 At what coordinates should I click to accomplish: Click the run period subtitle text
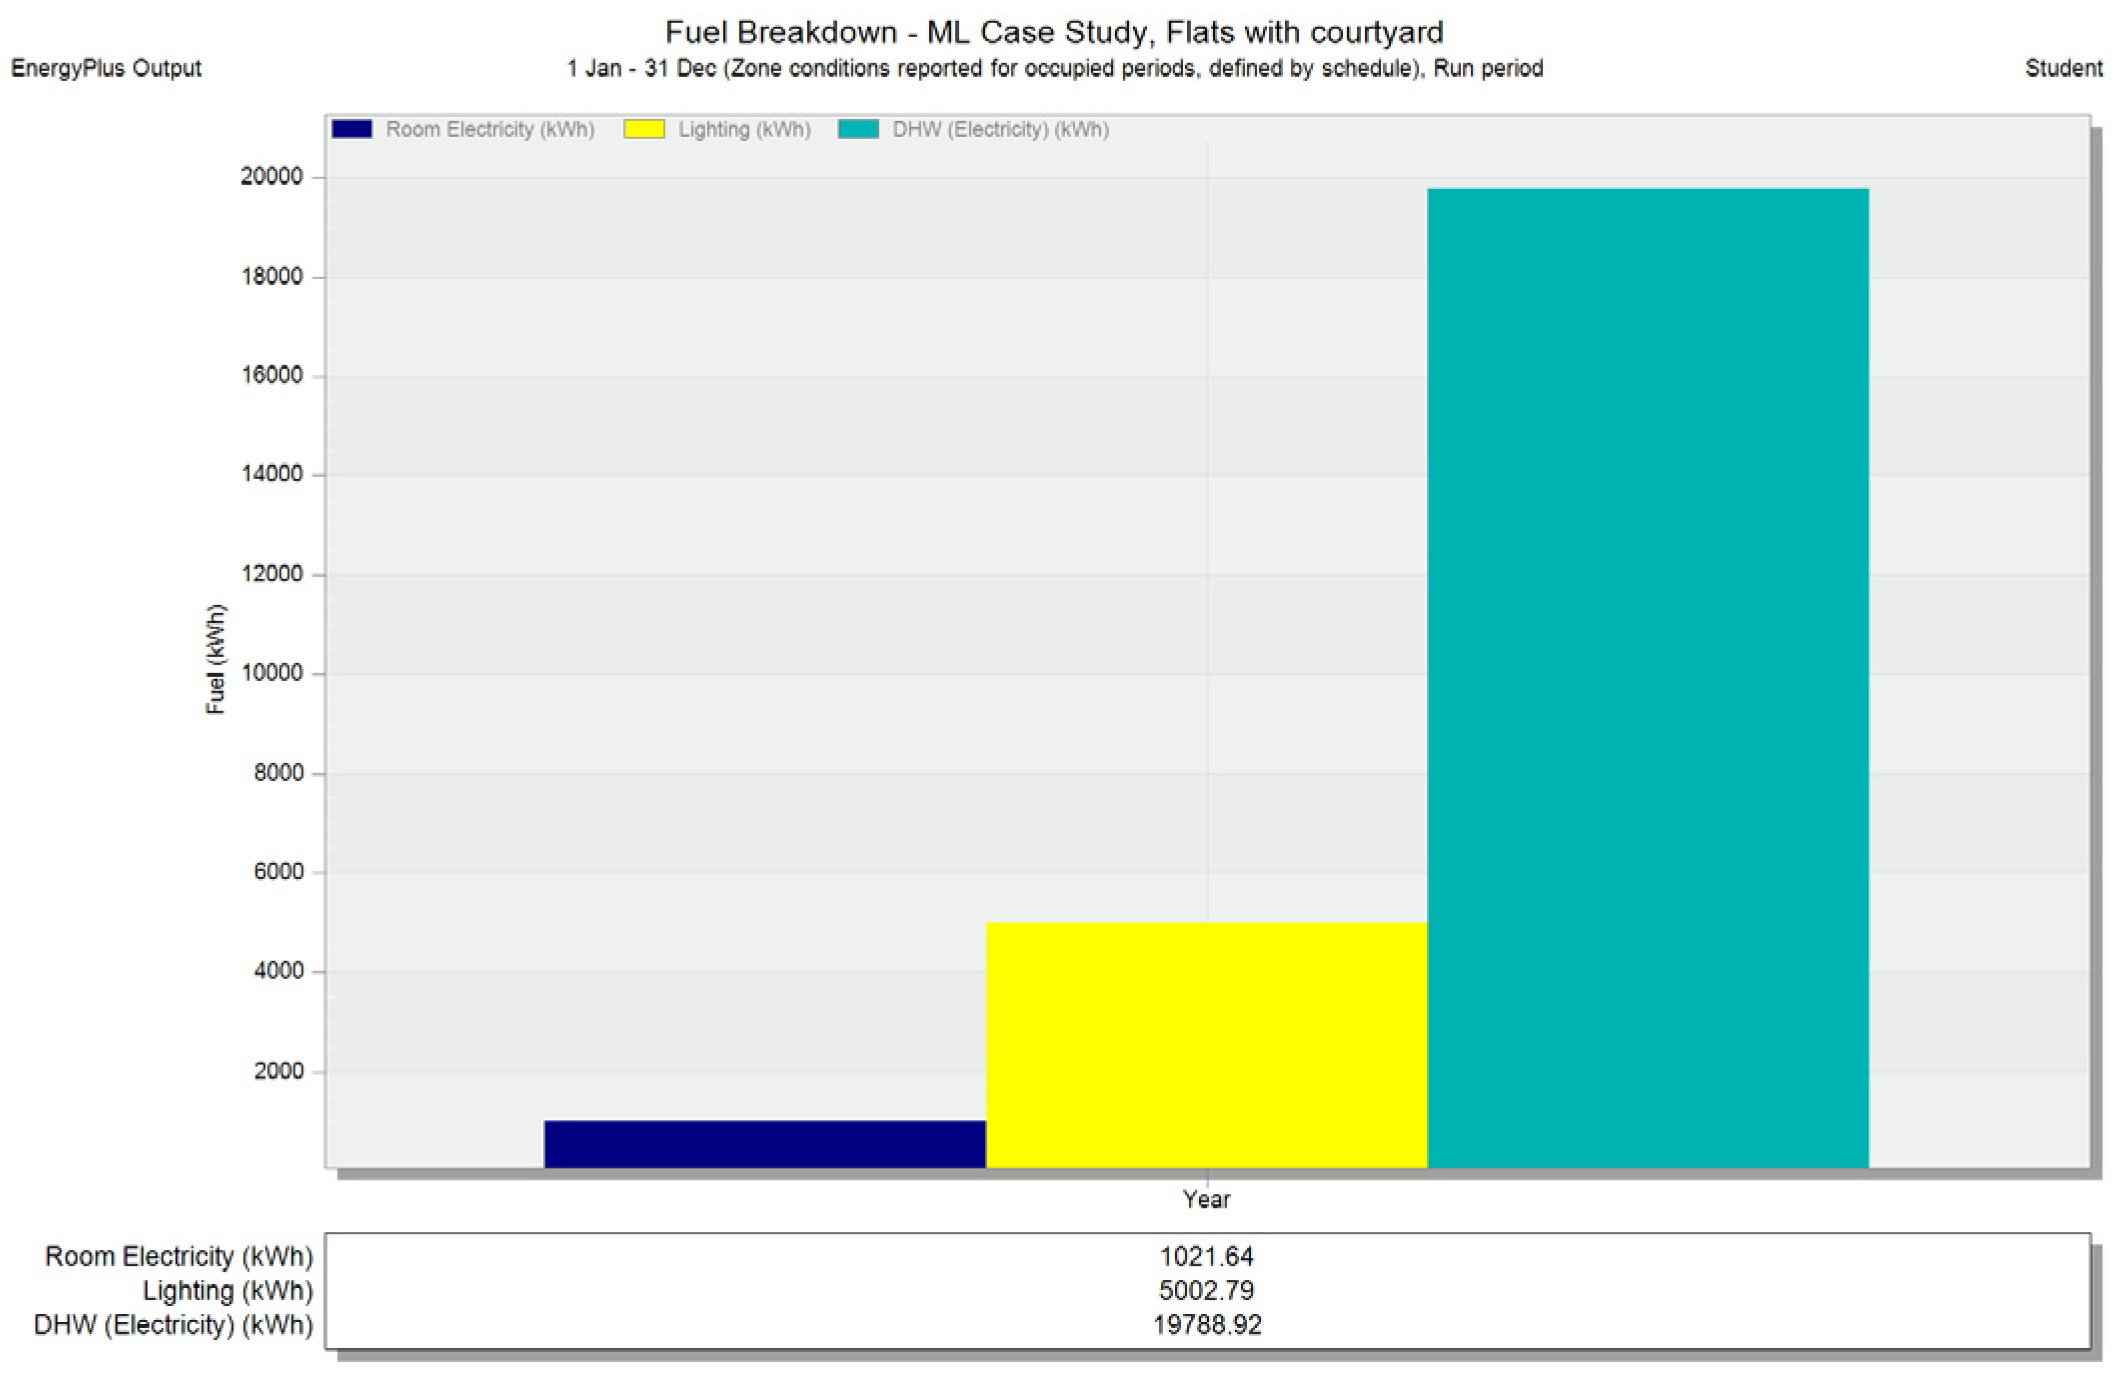1054,68
